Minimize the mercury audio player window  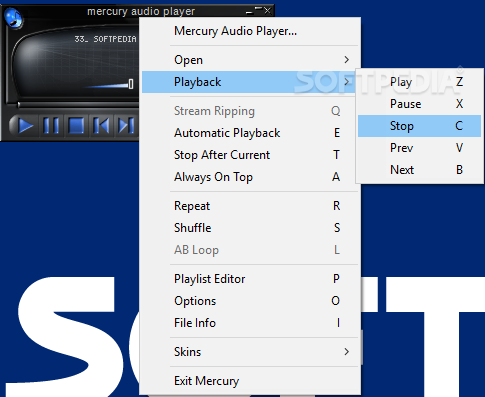[249, 12]
